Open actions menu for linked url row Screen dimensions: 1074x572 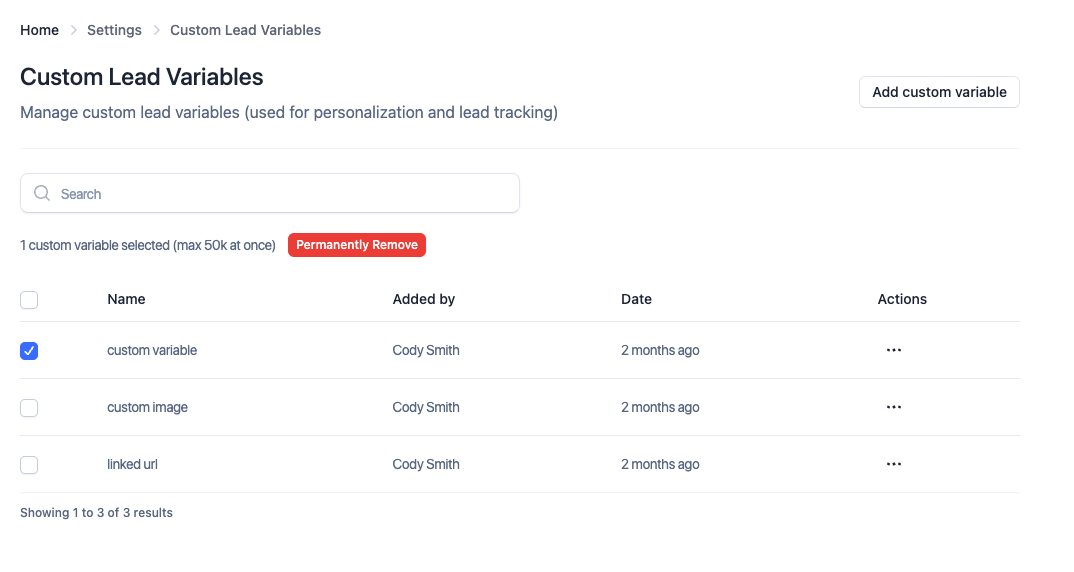coord(894,464)
